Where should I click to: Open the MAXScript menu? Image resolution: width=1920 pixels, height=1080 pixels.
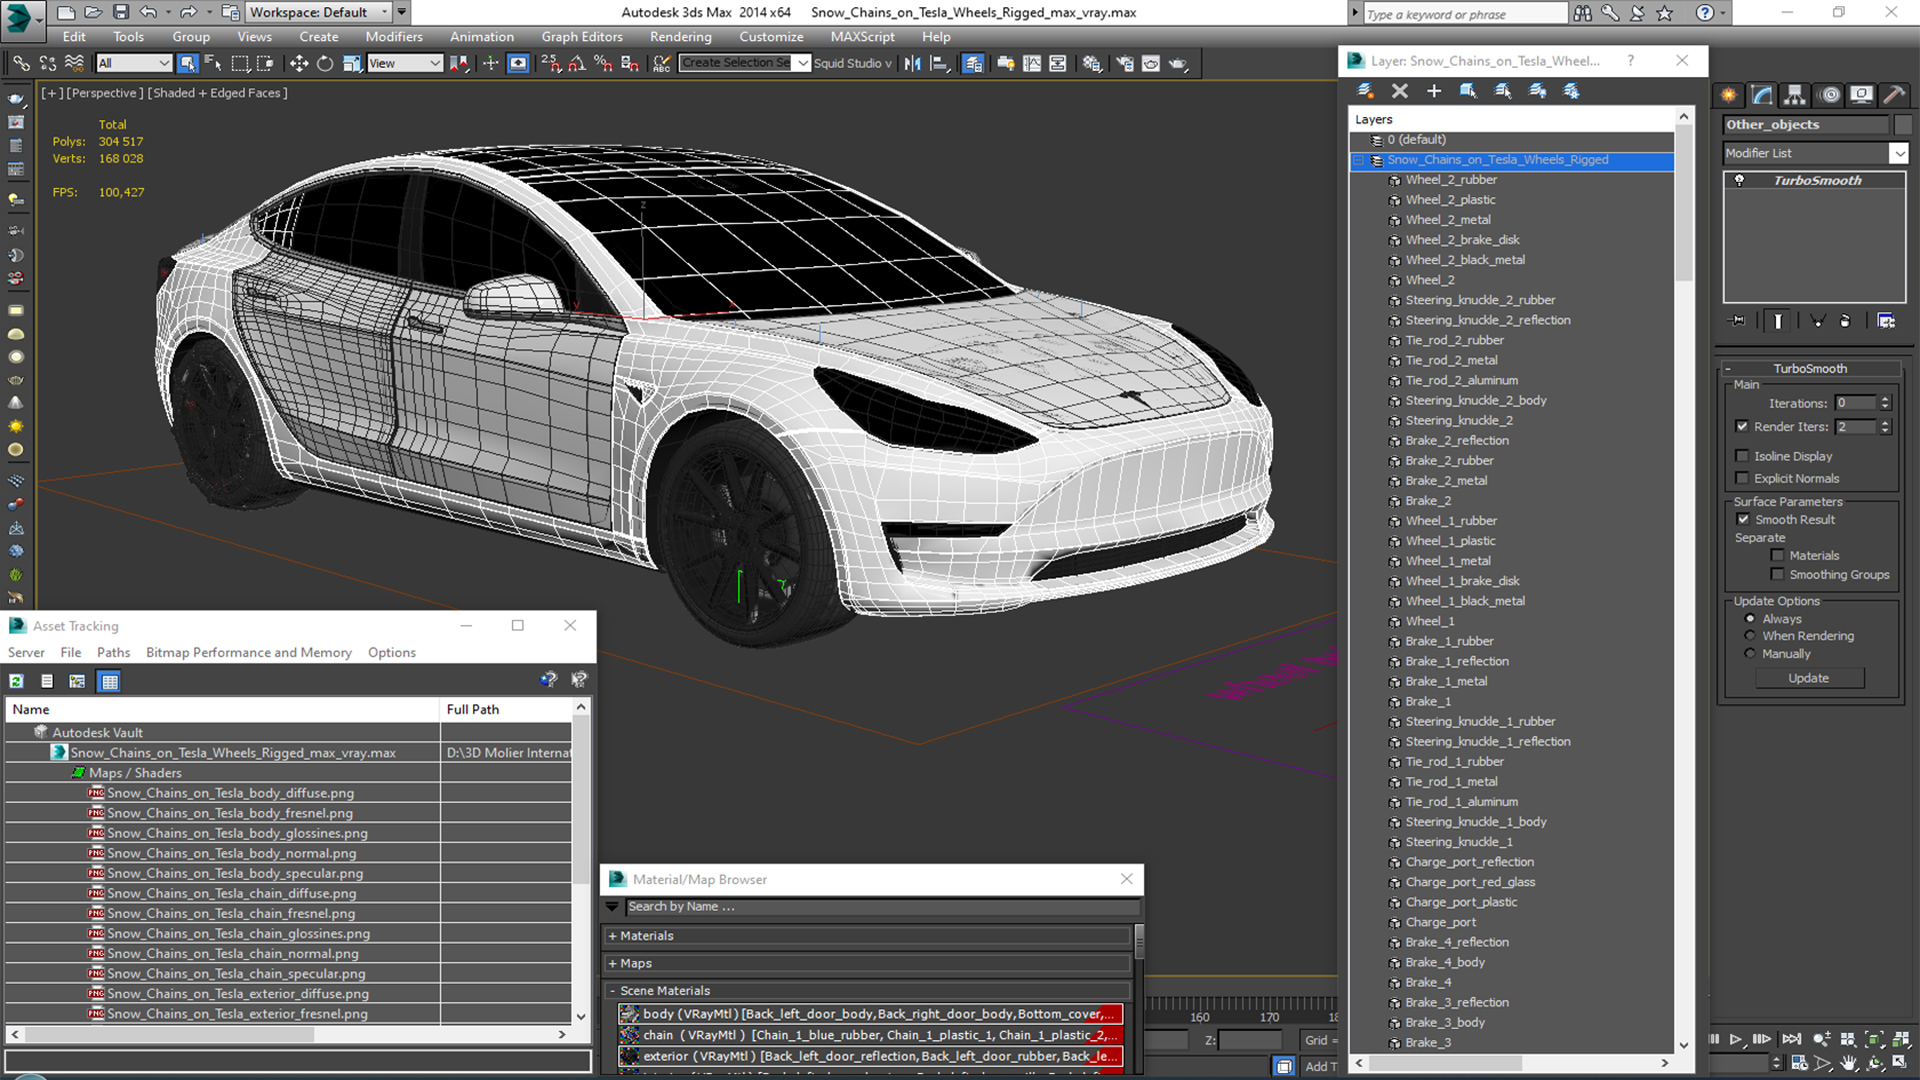click(x=862, y=37)
